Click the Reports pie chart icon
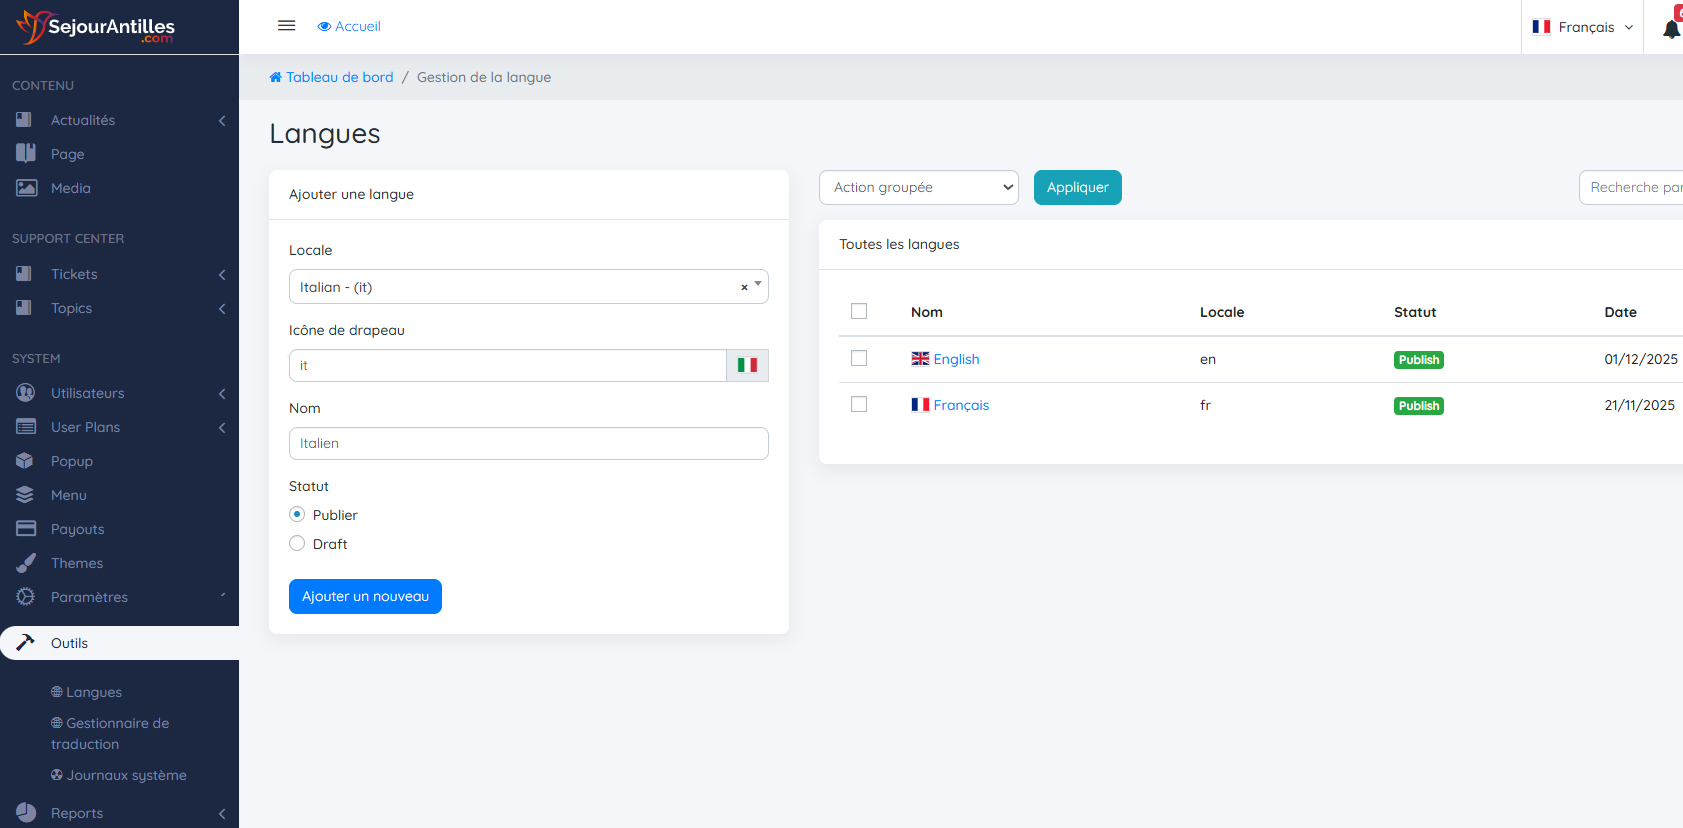Viewport: 1683px width, 828px height. tap(26, 813)
